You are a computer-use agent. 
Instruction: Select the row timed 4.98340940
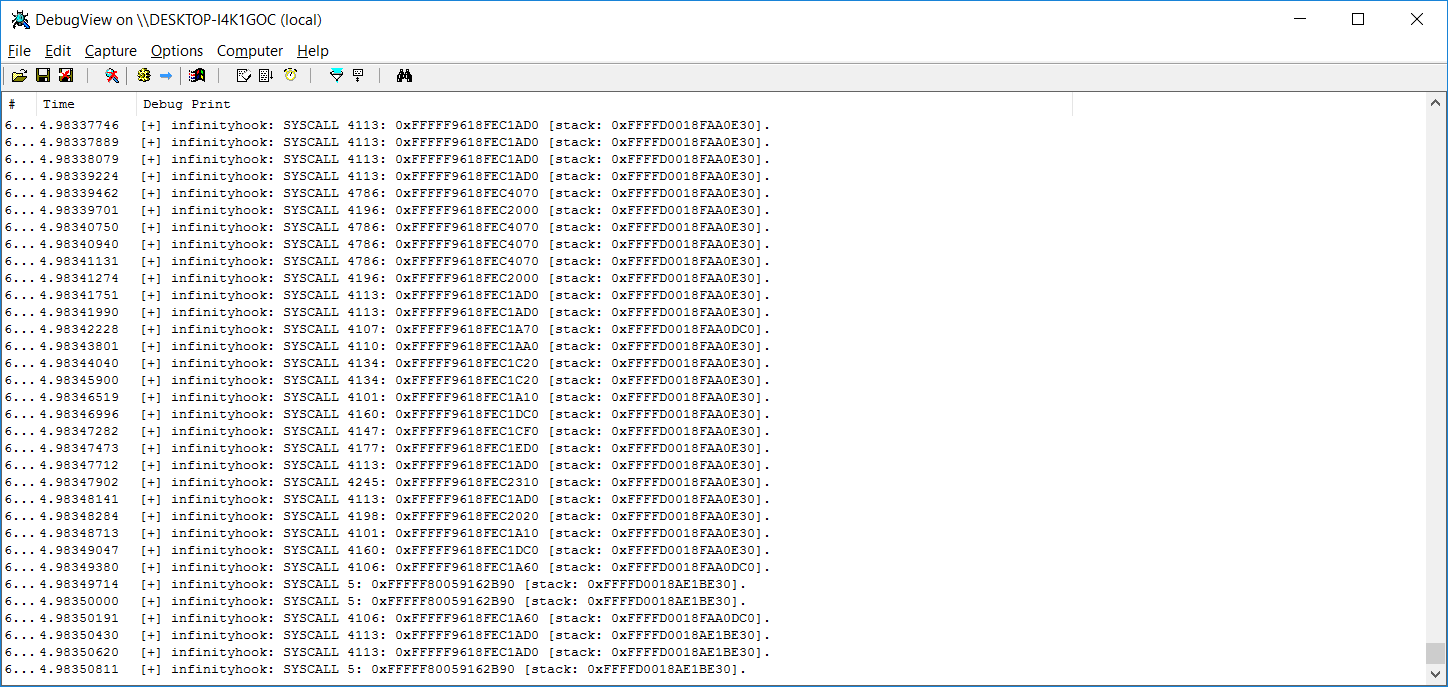pyautogui.click(x=714, y=244)
